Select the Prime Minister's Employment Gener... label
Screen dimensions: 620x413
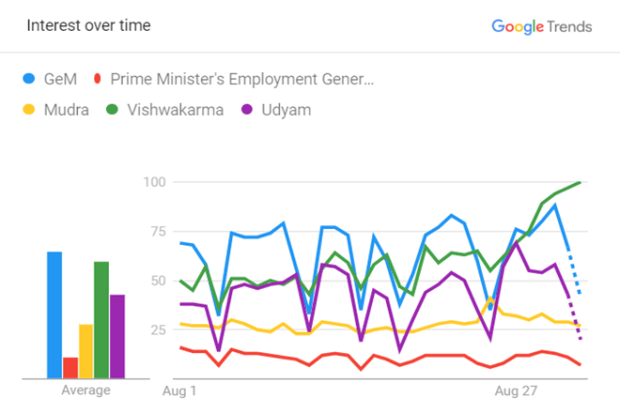(x=244, y=78)
